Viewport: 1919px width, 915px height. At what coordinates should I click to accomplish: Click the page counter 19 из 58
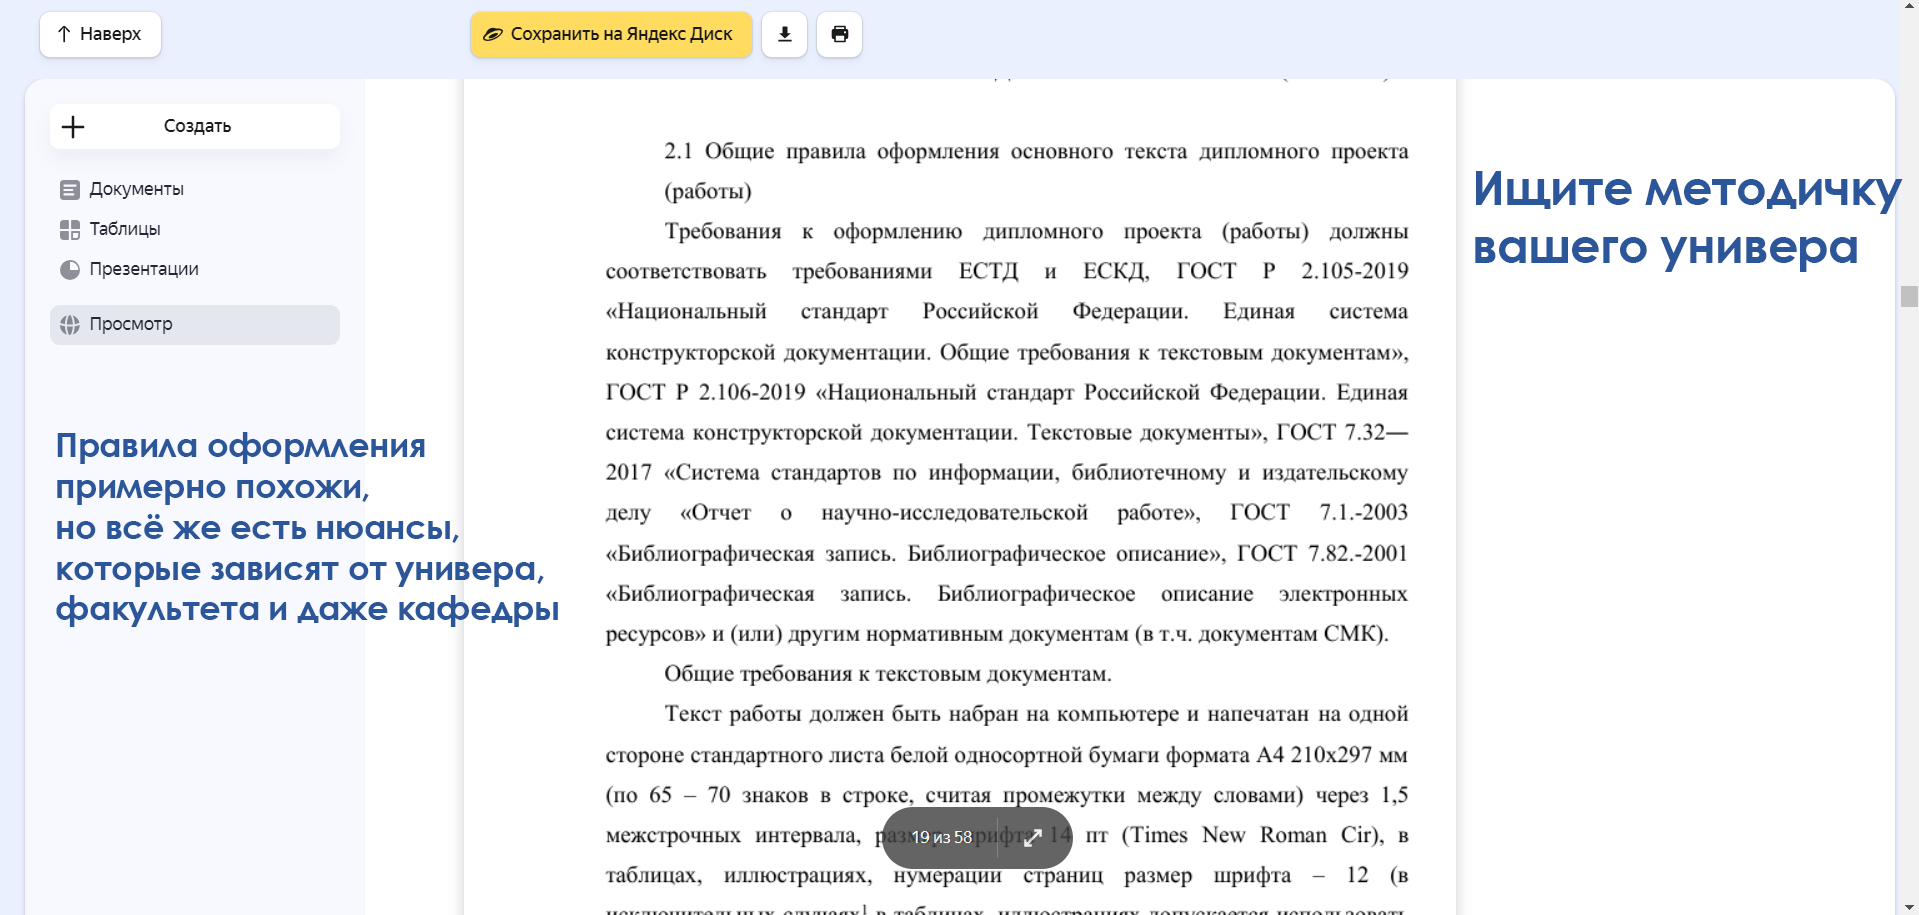(941, 837)
